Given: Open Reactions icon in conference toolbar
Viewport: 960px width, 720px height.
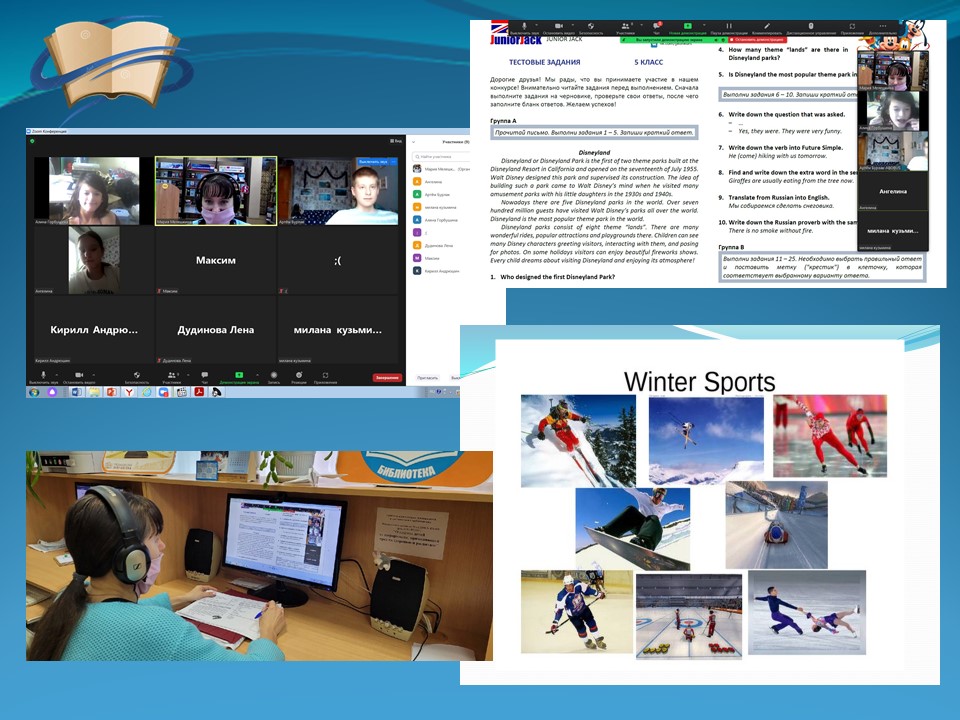Looking at the screenshot, I should coord(299,375).
